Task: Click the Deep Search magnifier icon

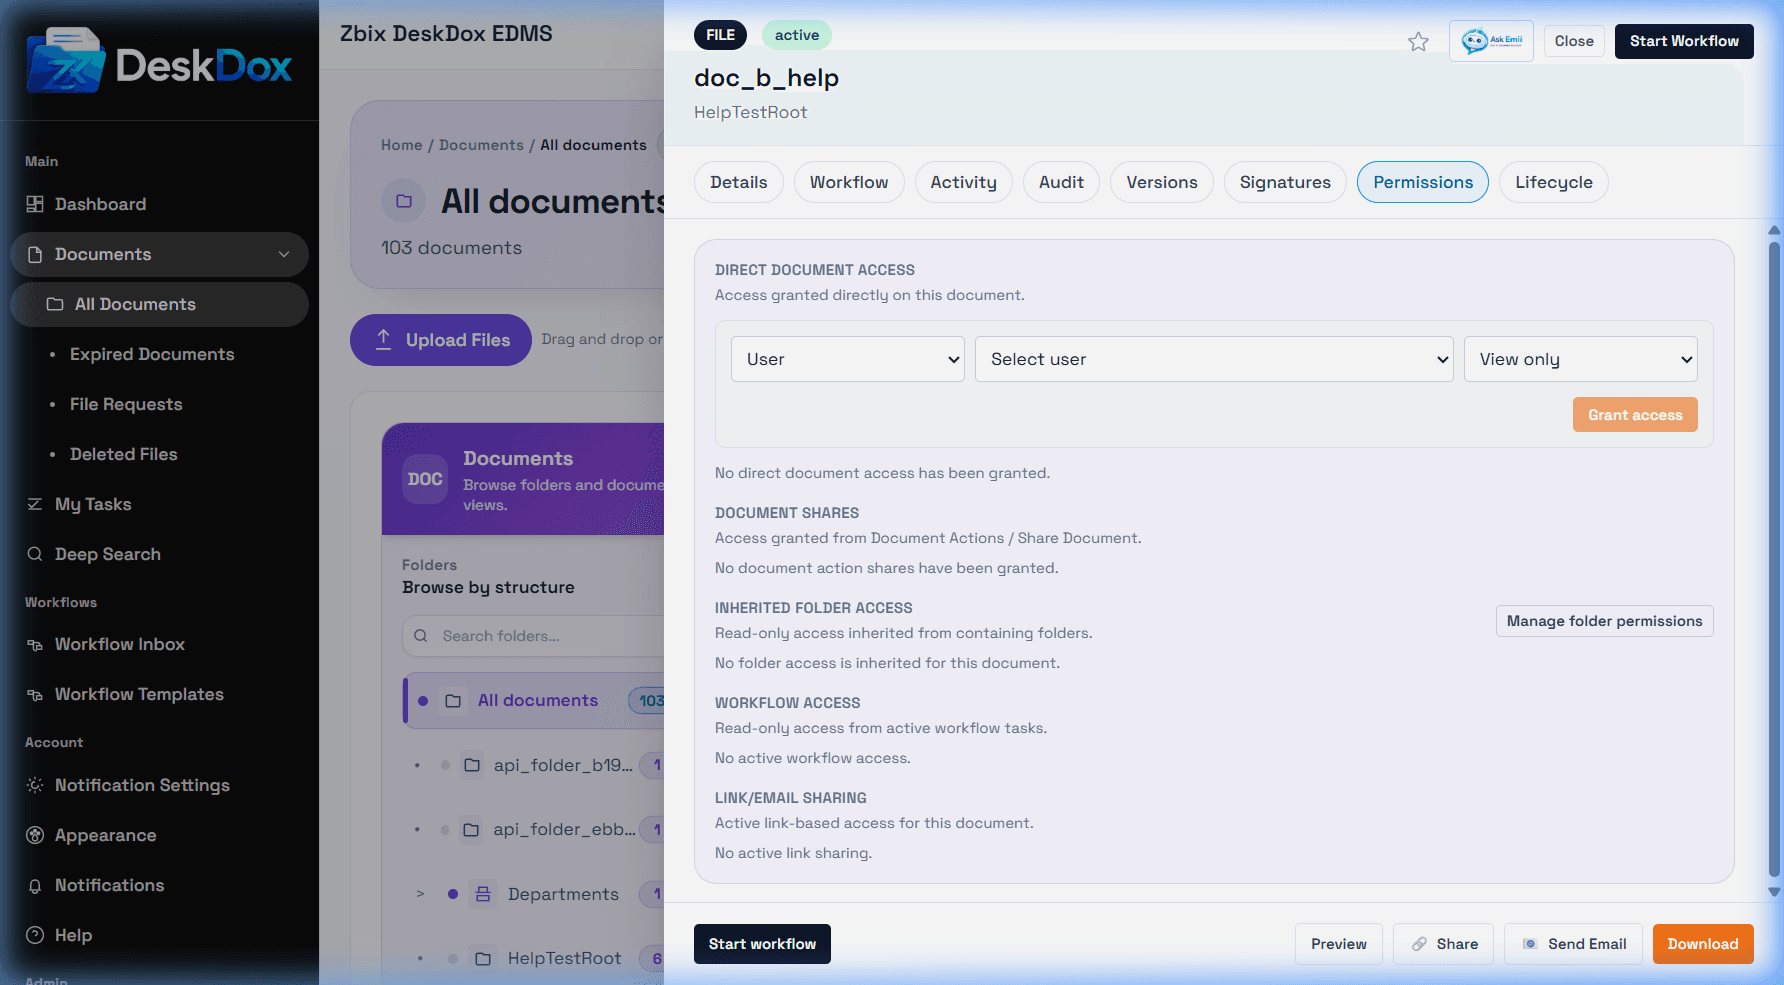Action: click(x=35, y=554)
